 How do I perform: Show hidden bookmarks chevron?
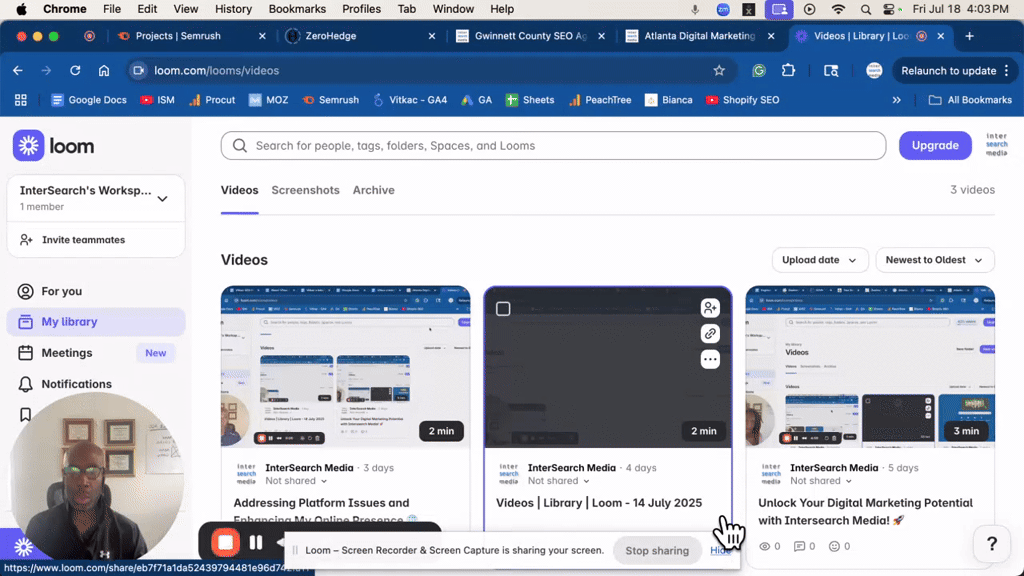pyautogui.click(x=897, y=100)
